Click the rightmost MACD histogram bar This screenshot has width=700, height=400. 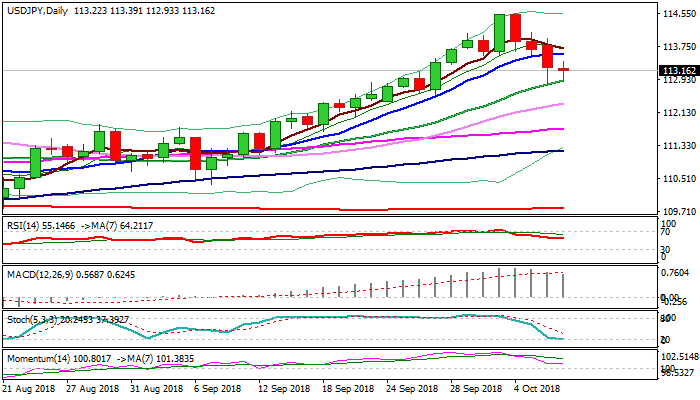point(564,284)
